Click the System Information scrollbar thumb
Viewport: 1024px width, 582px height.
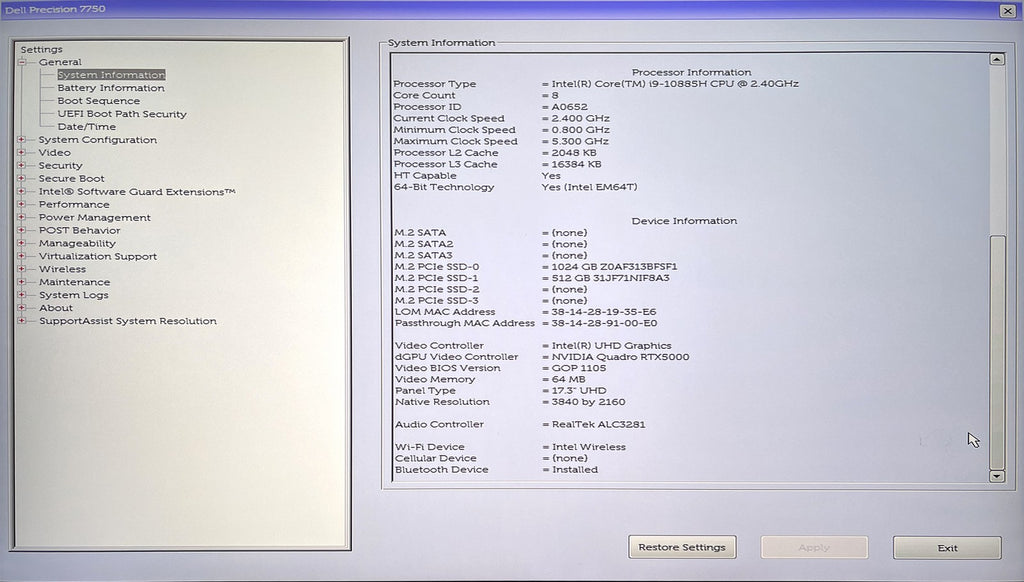click(x=997, y=352)
